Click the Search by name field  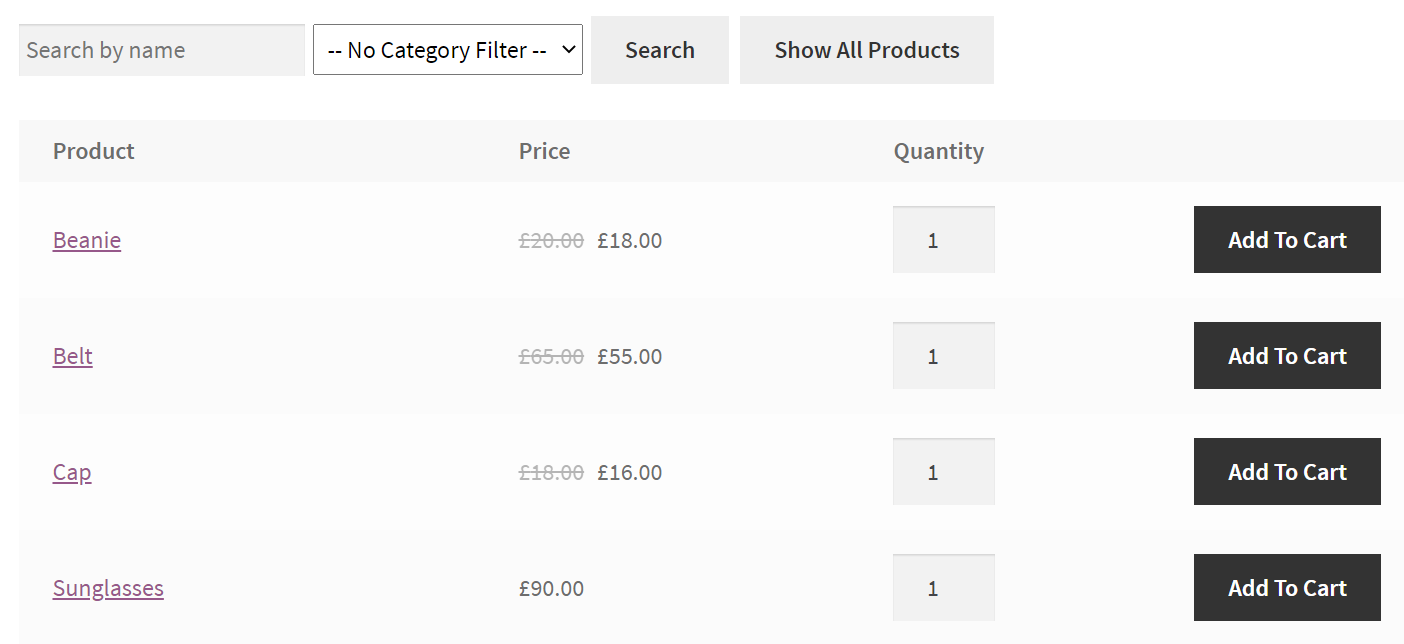[161, 50]
